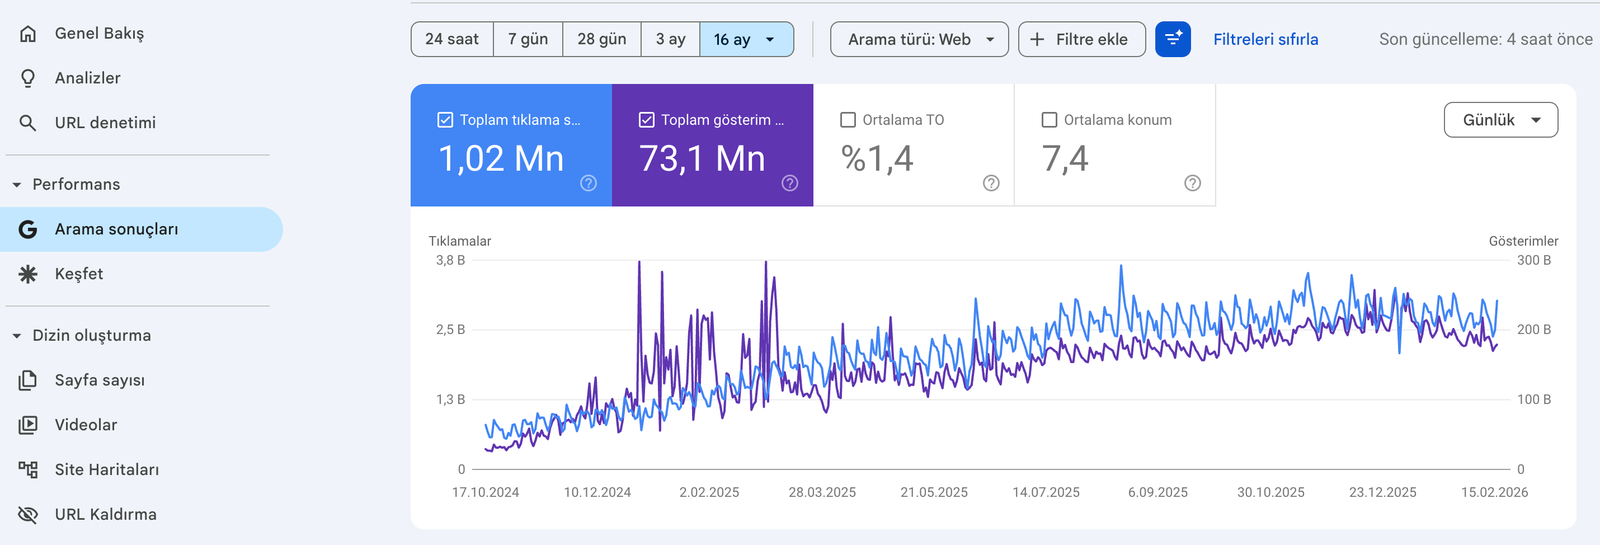Open Arama sonuçları in the sidebar
This screenshot has height=545, width=1600.
(116, 229)
